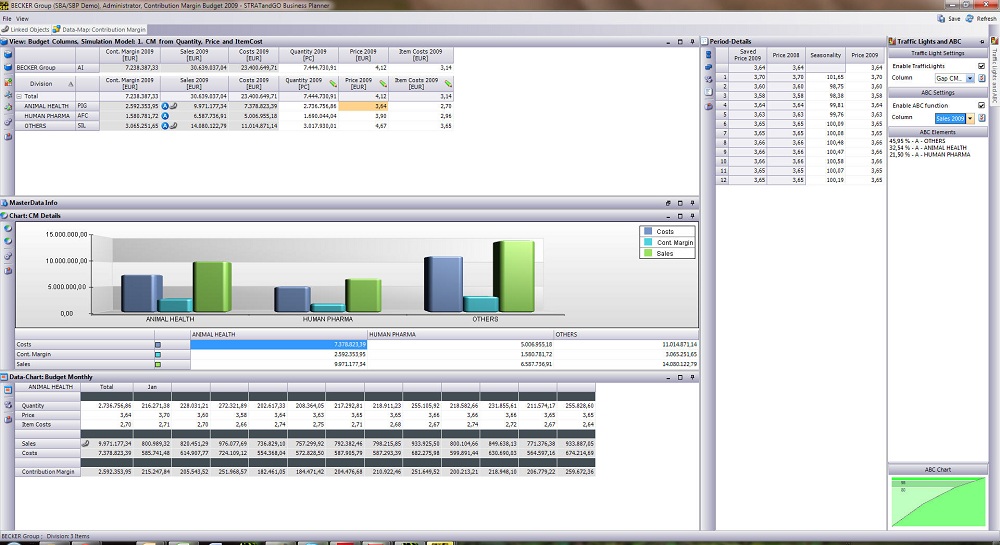Click the settings icon beside the Gap CM column dropdown
This screenshot has width=1000, height=545.
coord(982,78)
